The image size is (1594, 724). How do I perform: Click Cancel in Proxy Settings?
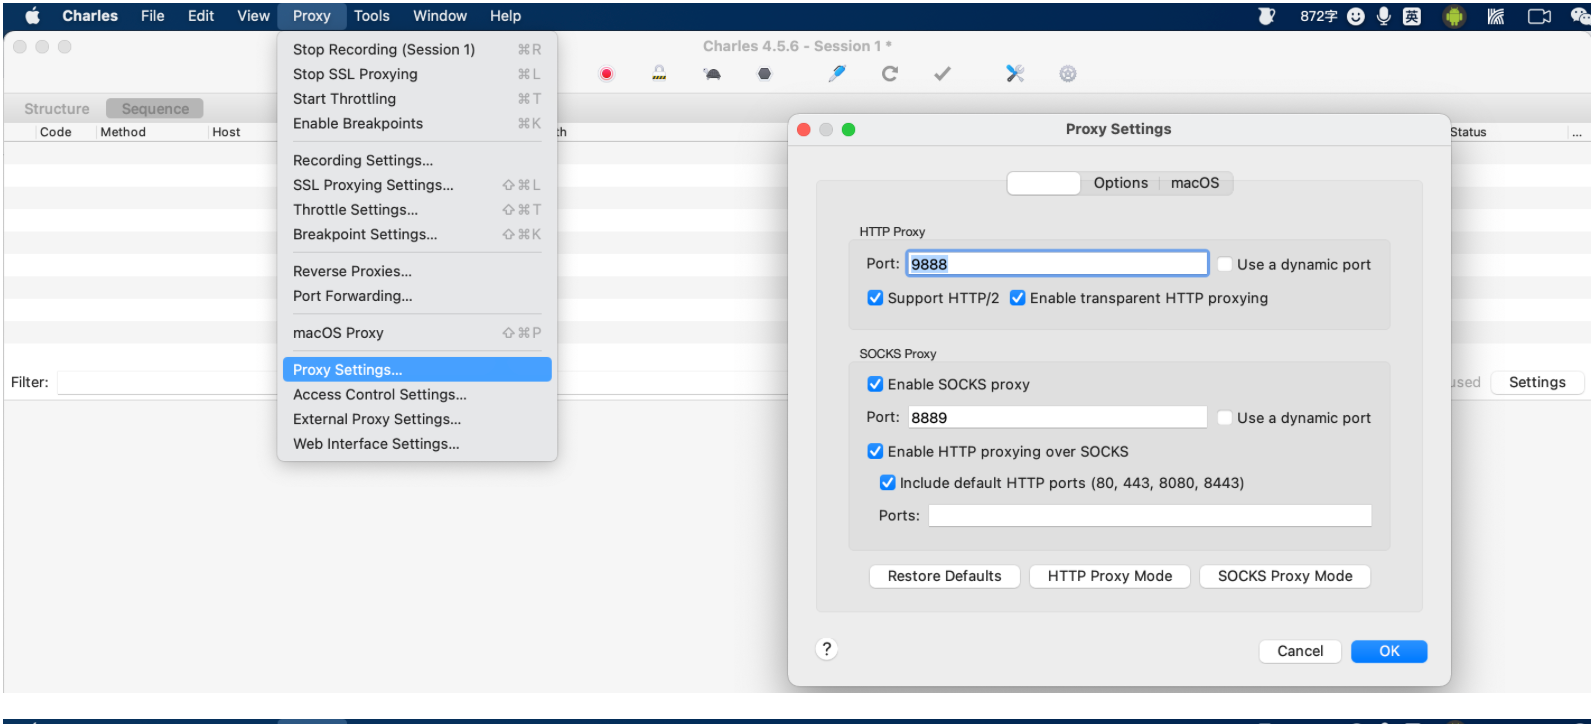click(1300, 651)
